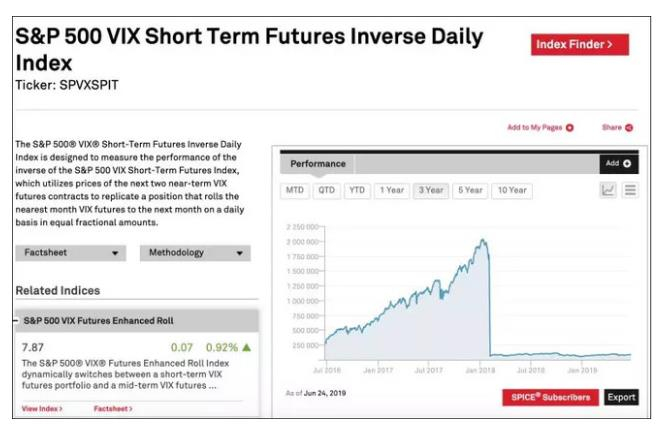Viewport: 672px width, 424px height.
Task: Click the green up-triangle change indicator
Action: (x=247, y=347)
